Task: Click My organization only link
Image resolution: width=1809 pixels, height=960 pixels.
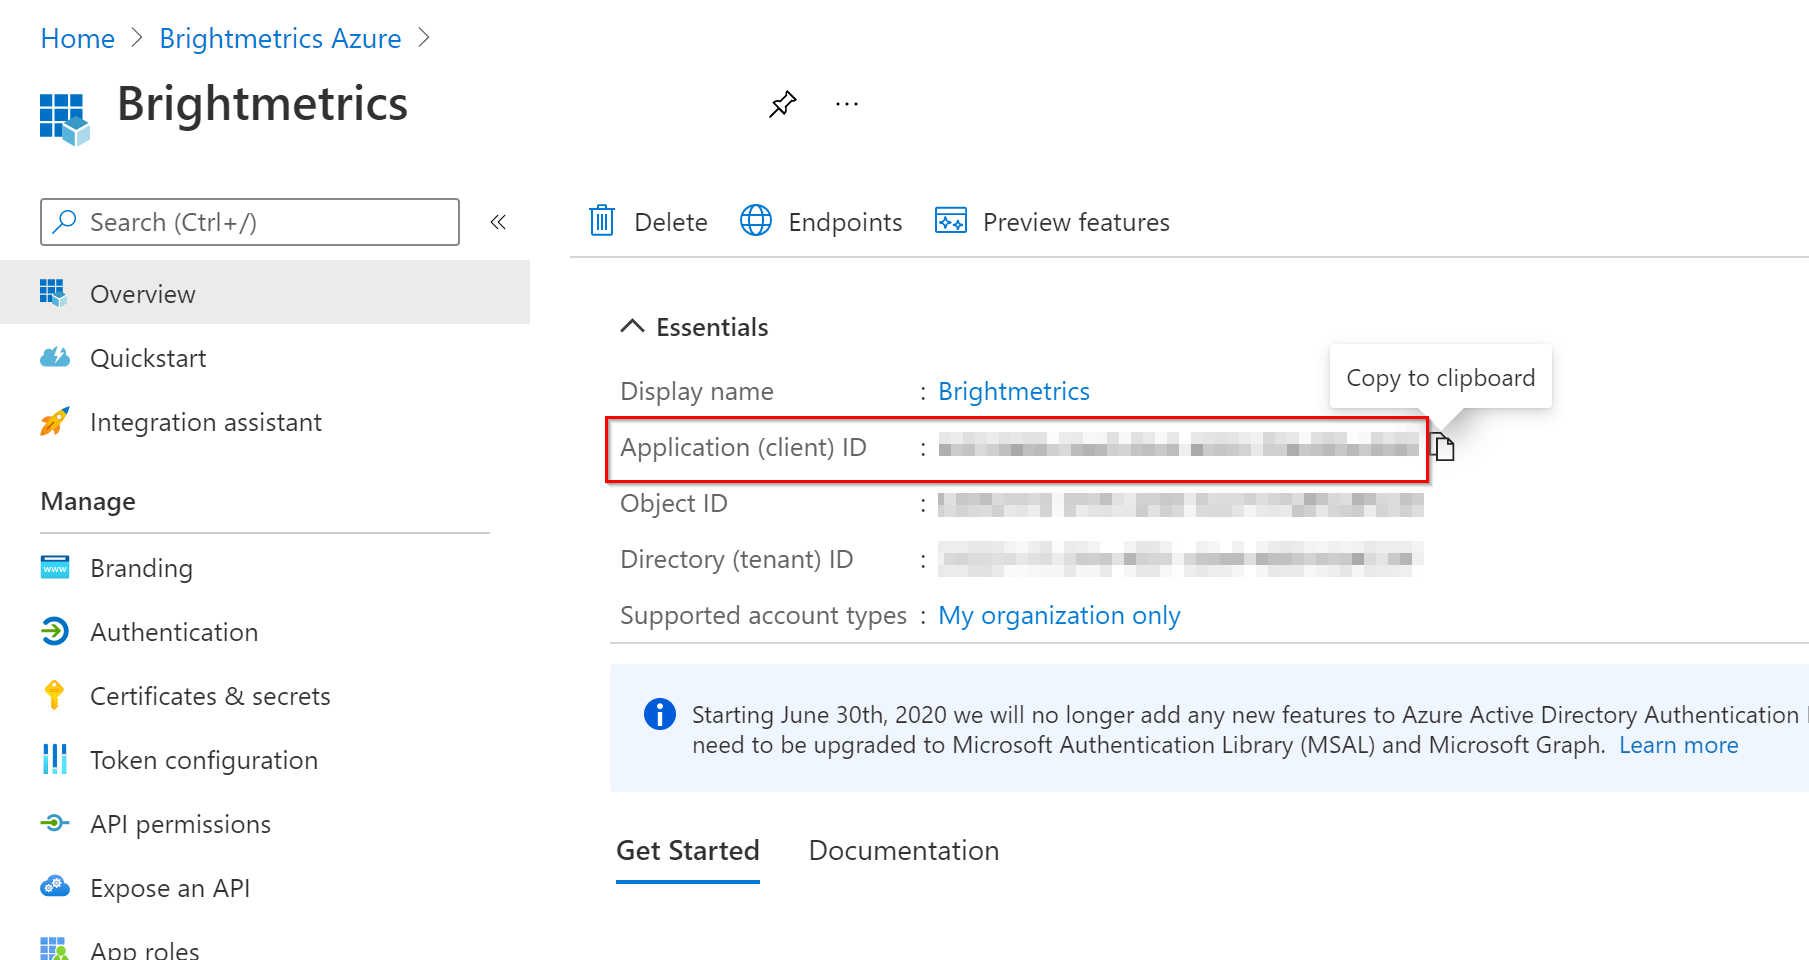Action: [x=1059, y=615]
